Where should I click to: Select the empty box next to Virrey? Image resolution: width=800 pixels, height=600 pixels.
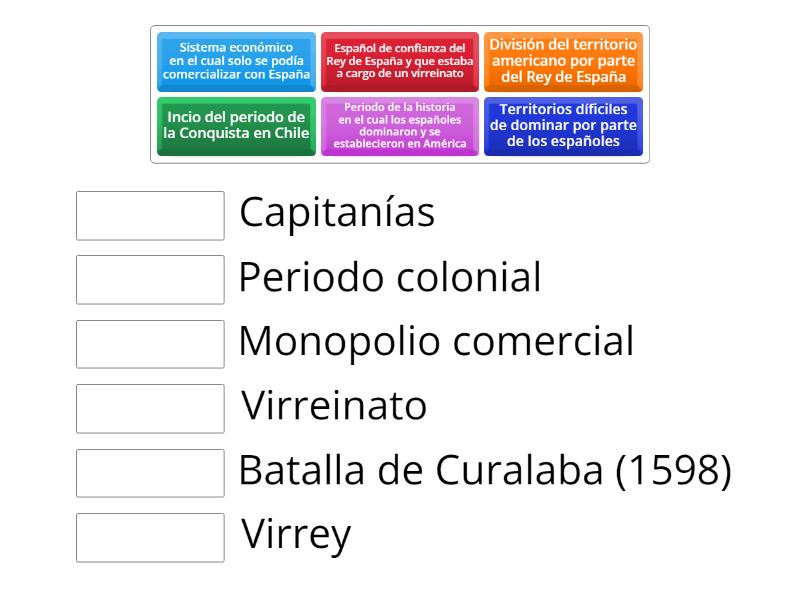[x=150, y=537]
